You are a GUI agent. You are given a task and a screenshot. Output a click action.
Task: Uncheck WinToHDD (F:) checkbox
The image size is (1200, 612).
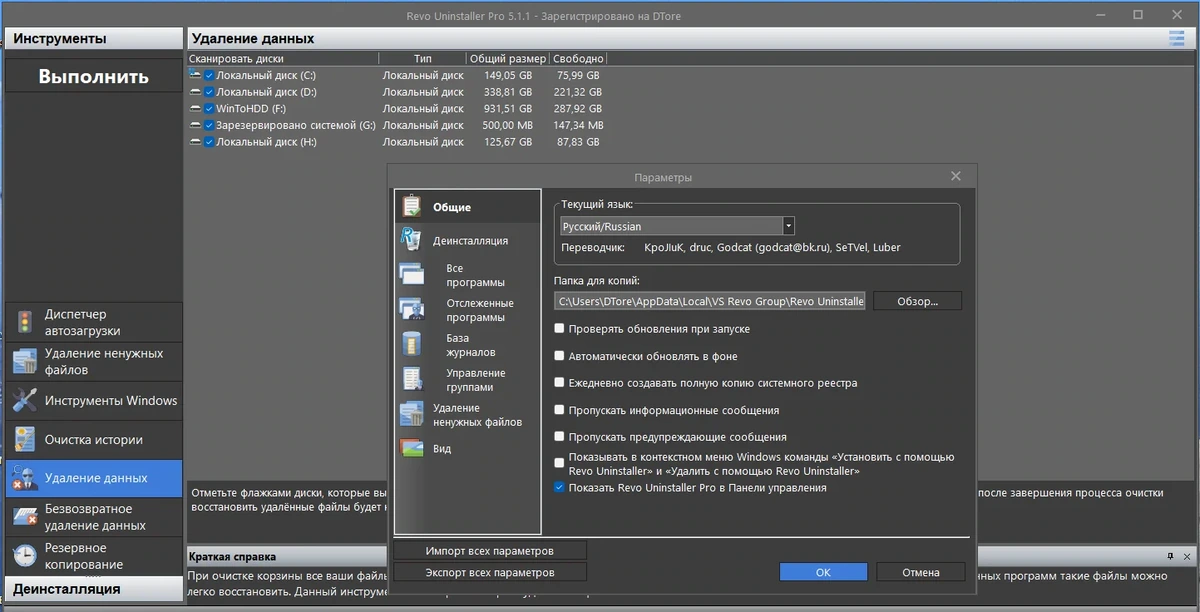[209, 108]
